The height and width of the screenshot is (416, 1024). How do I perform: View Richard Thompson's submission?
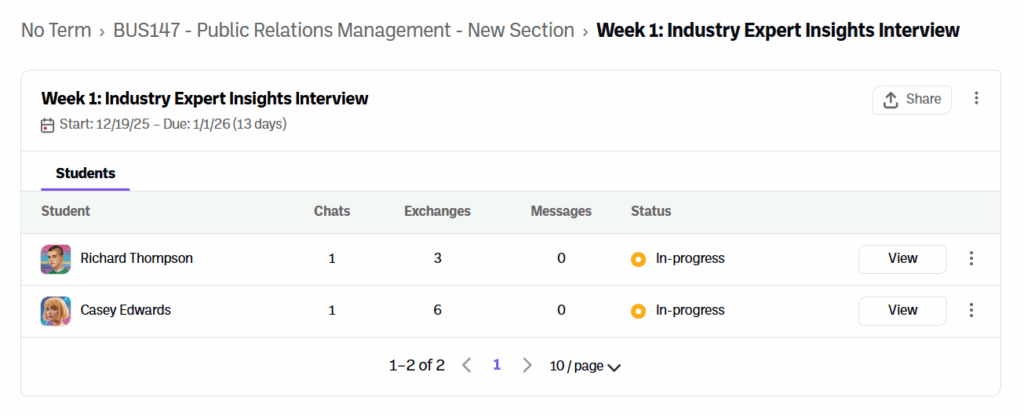click(x=902, y=259)
